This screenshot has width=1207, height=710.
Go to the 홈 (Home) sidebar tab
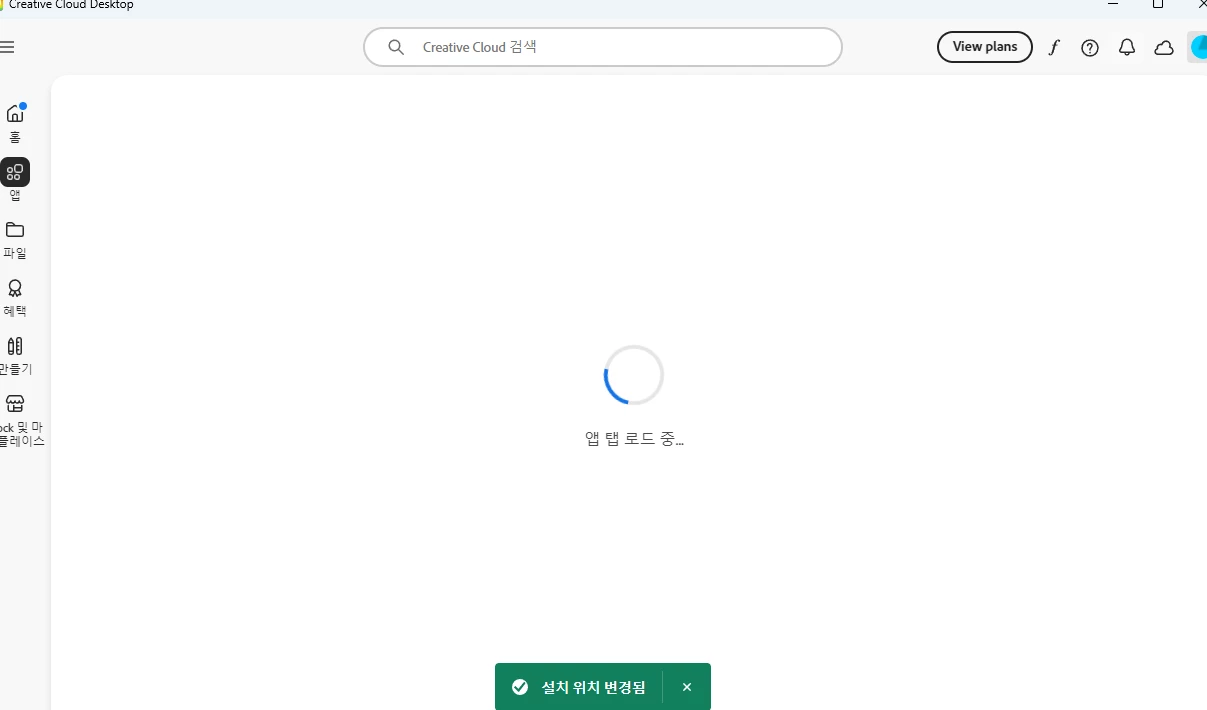[x=15, y=123]
